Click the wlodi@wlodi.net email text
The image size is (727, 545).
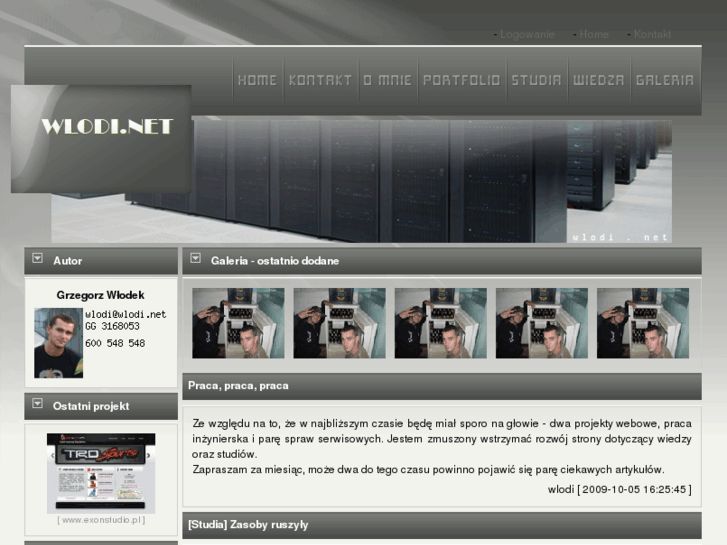[126, 314]
